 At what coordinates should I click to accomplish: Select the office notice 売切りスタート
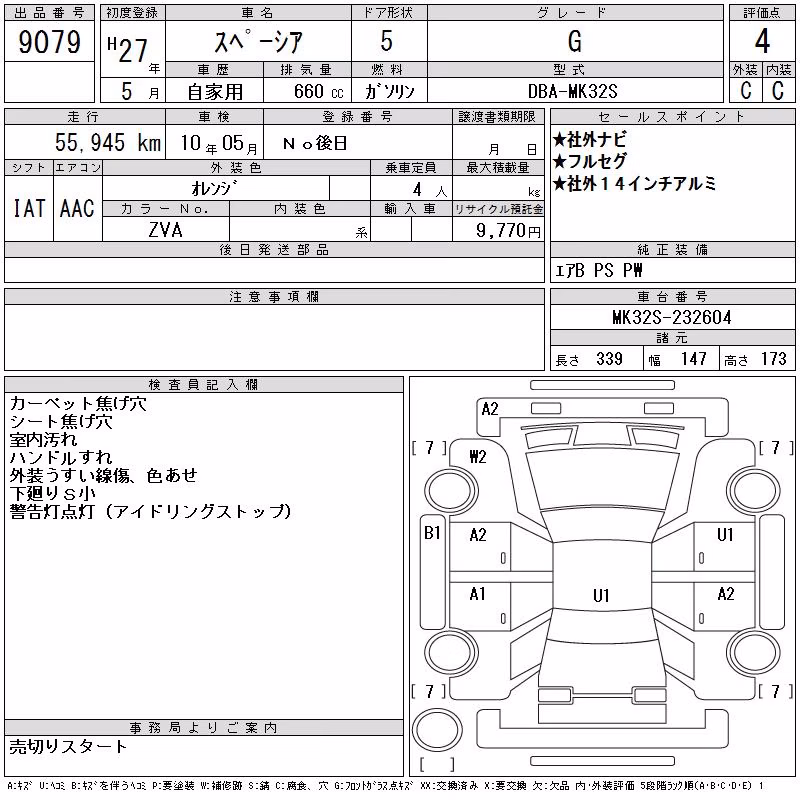pyautogui.click(x=68, y=746)
